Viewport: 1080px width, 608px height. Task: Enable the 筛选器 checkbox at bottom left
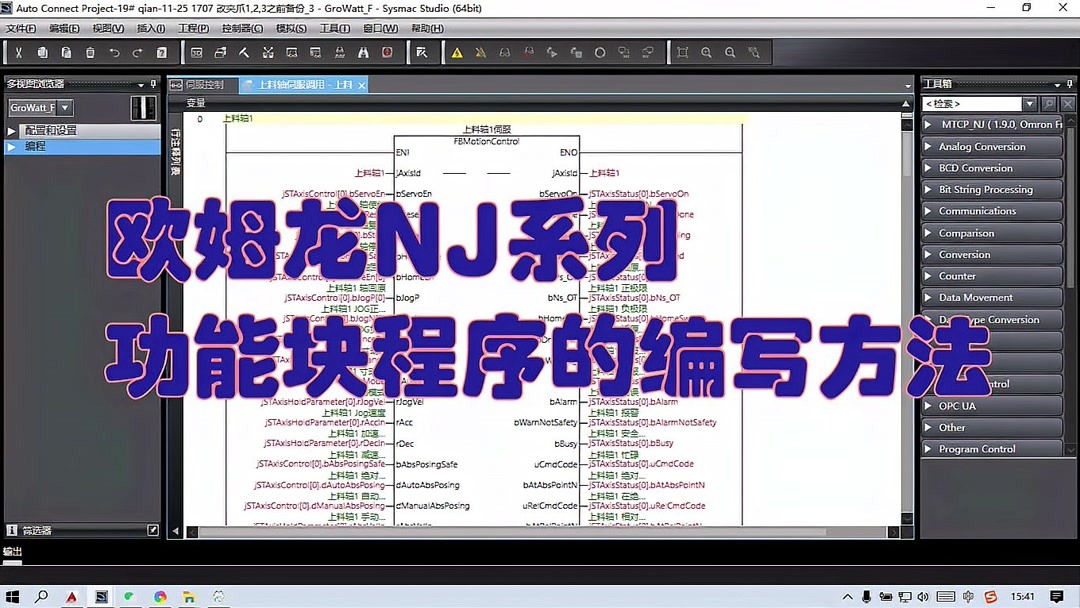[153, 530]
